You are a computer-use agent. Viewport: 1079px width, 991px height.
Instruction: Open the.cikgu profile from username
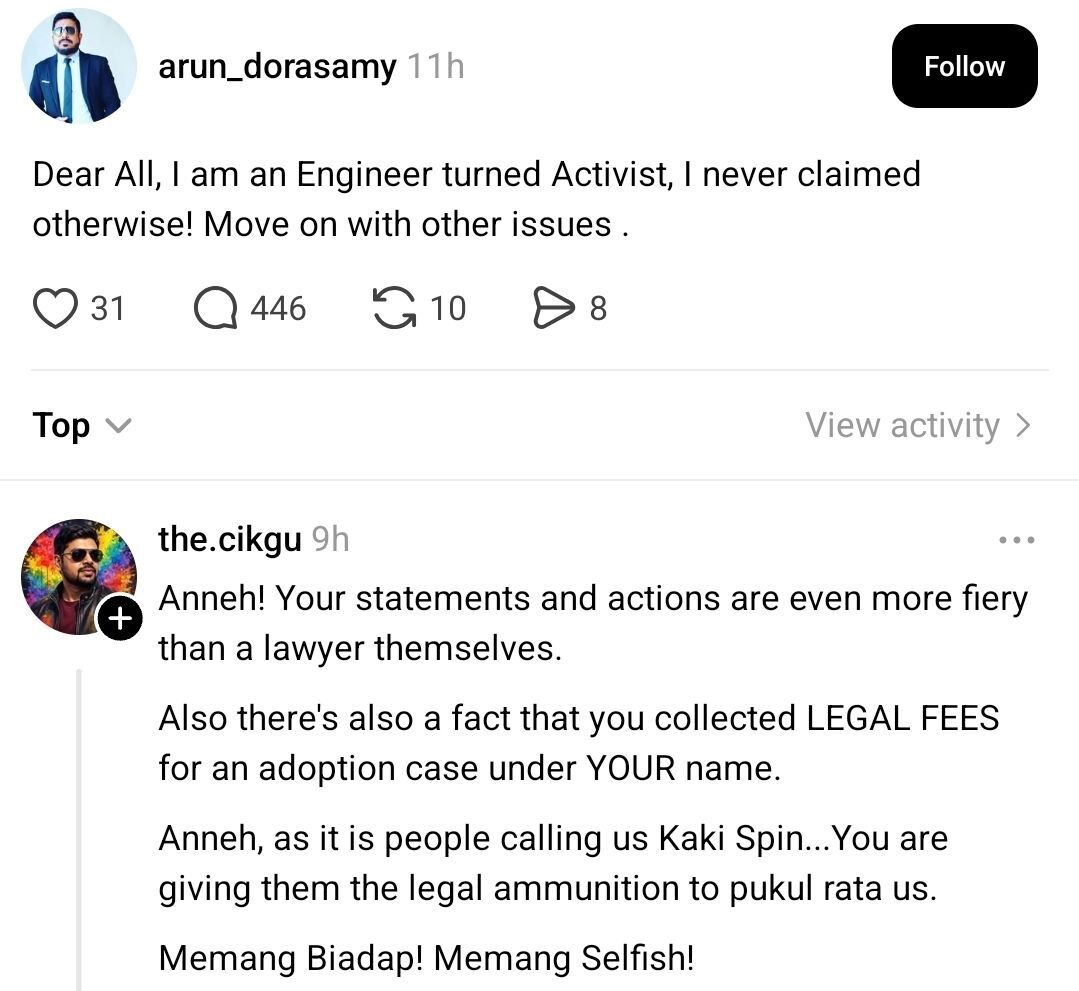coord(229,540)
